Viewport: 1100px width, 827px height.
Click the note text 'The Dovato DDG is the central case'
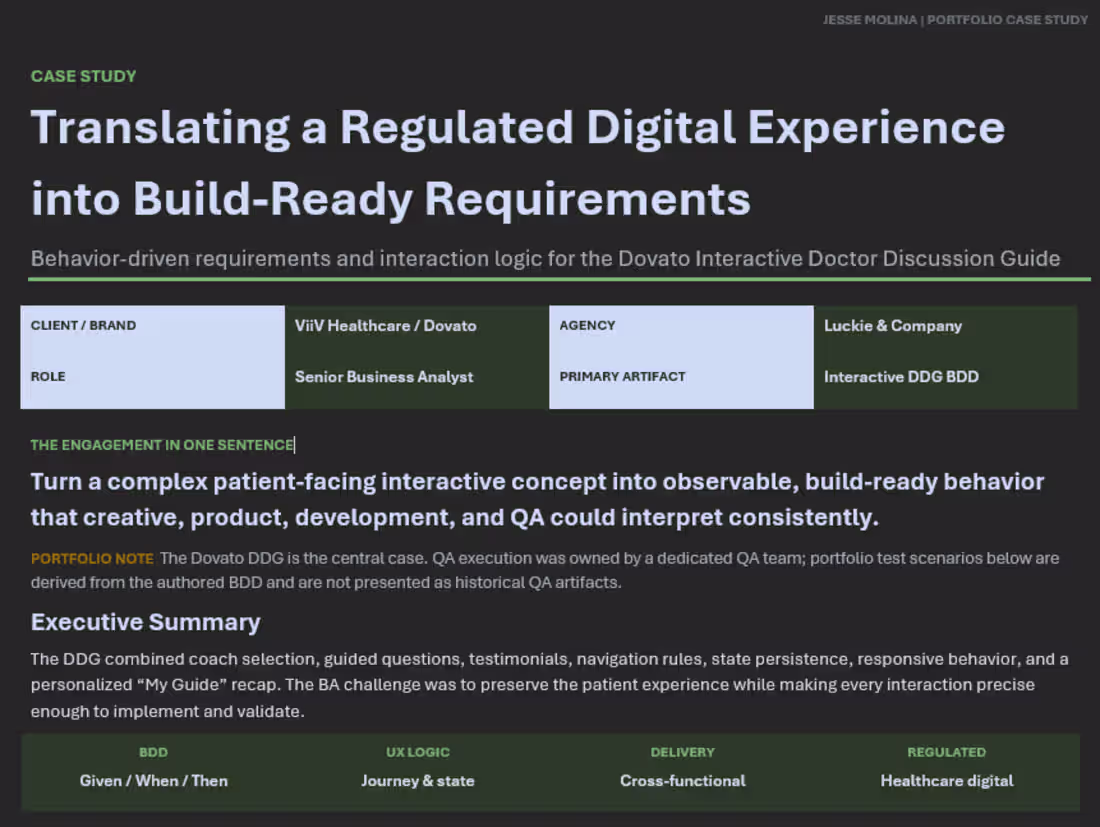pyautogui.click(x=293, y=558)
